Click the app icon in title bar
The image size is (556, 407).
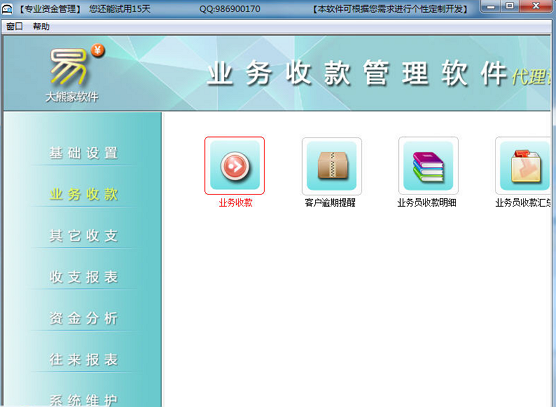7,9
